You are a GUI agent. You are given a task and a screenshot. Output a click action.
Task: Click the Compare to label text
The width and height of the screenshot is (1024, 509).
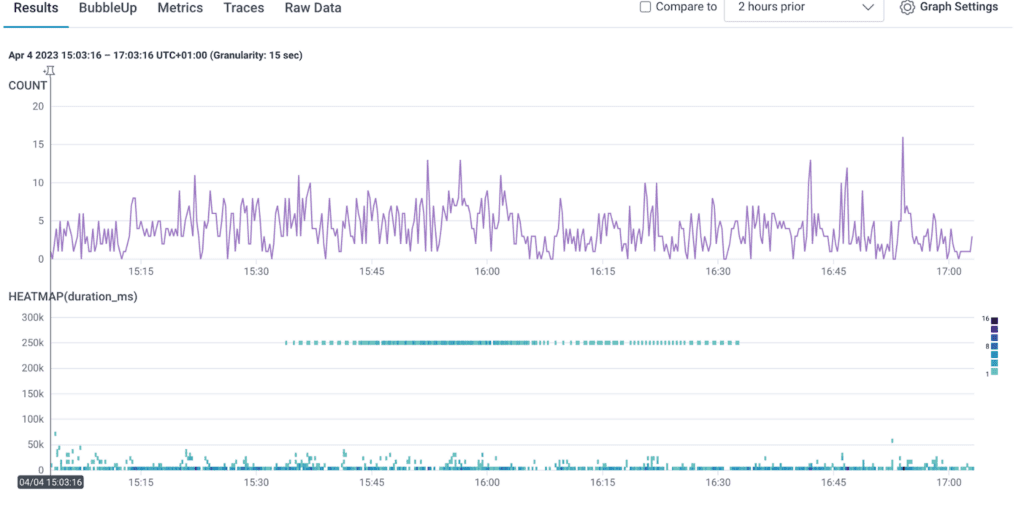pyautogui.click(x=686, y=7)
